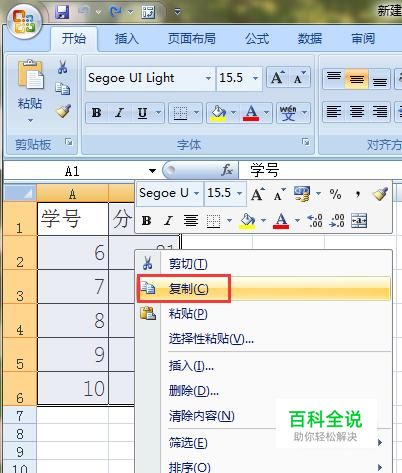Click ribbon Align Text Left
The width and height of the screenshot is (402, 473).
(x=334, y=112)
